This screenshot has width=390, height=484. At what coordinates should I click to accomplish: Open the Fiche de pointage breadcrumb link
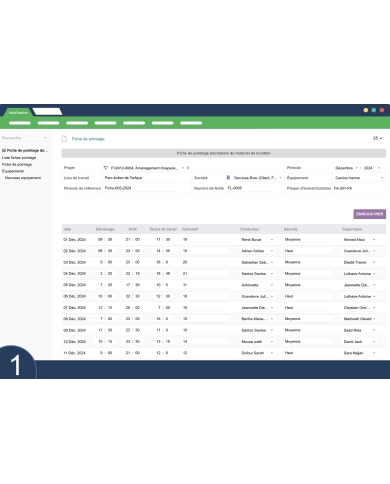(88, 139)
